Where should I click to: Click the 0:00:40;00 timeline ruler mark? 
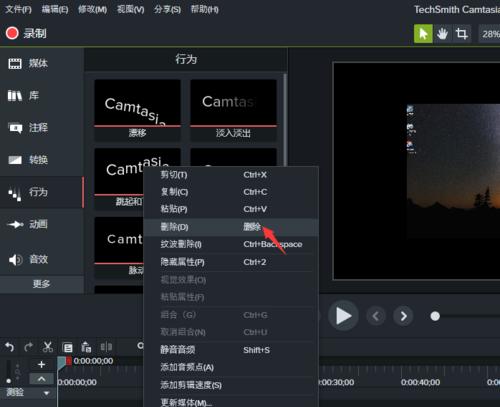(x=420, y=382)
